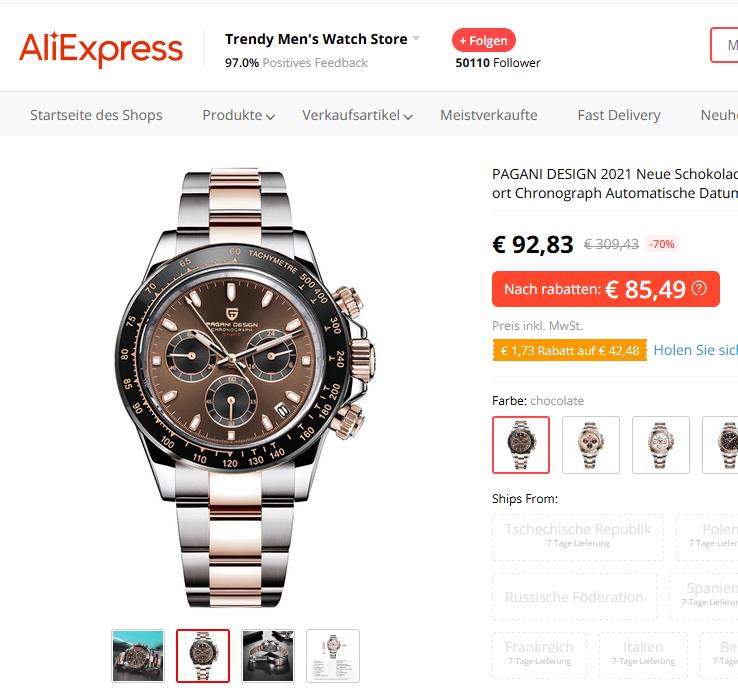Select the white dial watch color variant
738x695 pixels.
coord(661,445)
